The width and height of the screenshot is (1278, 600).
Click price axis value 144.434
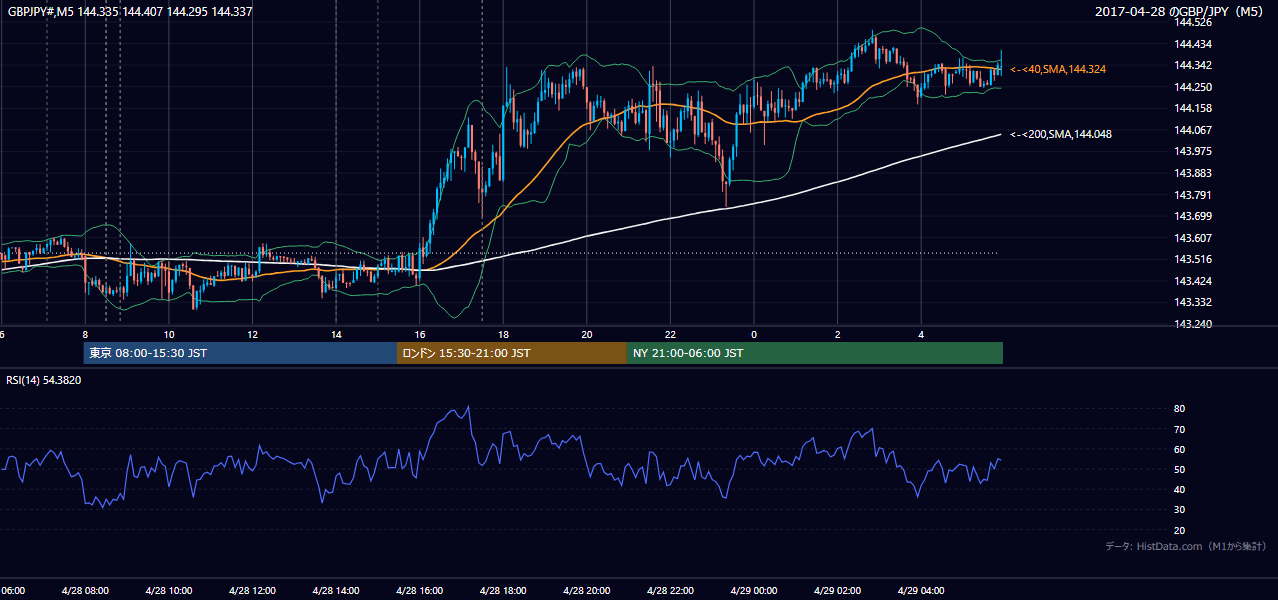point(1194,44)
